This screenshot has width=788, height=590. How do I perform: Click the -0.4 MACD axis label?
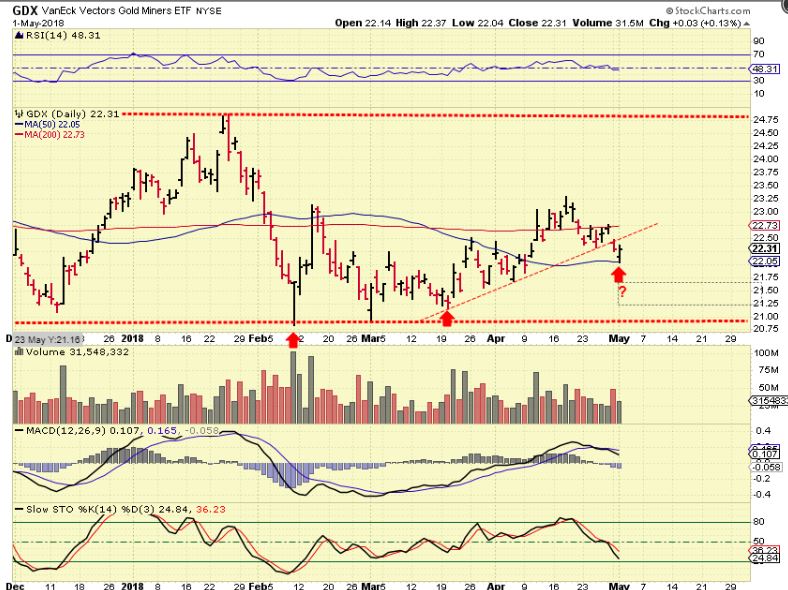tap(761, 495)
